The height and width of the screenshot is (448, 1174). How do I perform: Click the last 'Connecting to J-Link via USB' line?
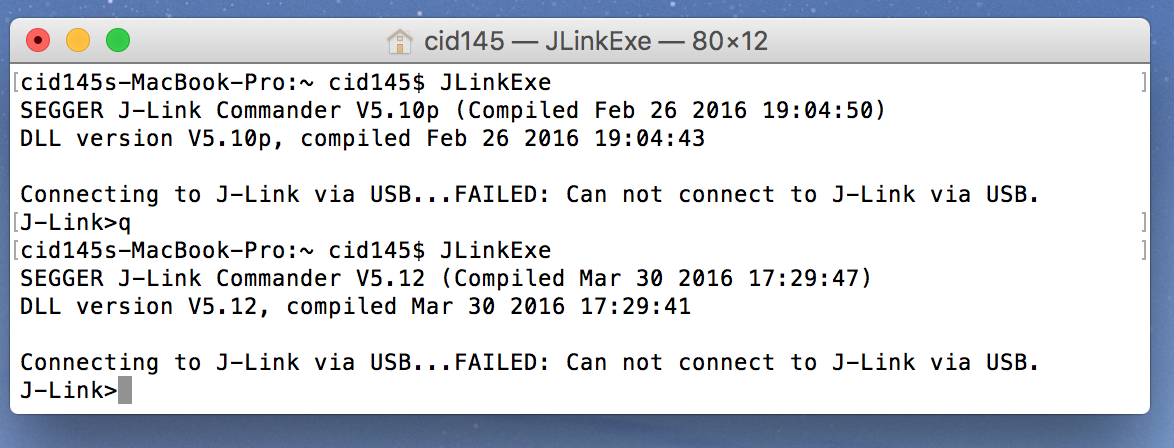click(529, 363)
